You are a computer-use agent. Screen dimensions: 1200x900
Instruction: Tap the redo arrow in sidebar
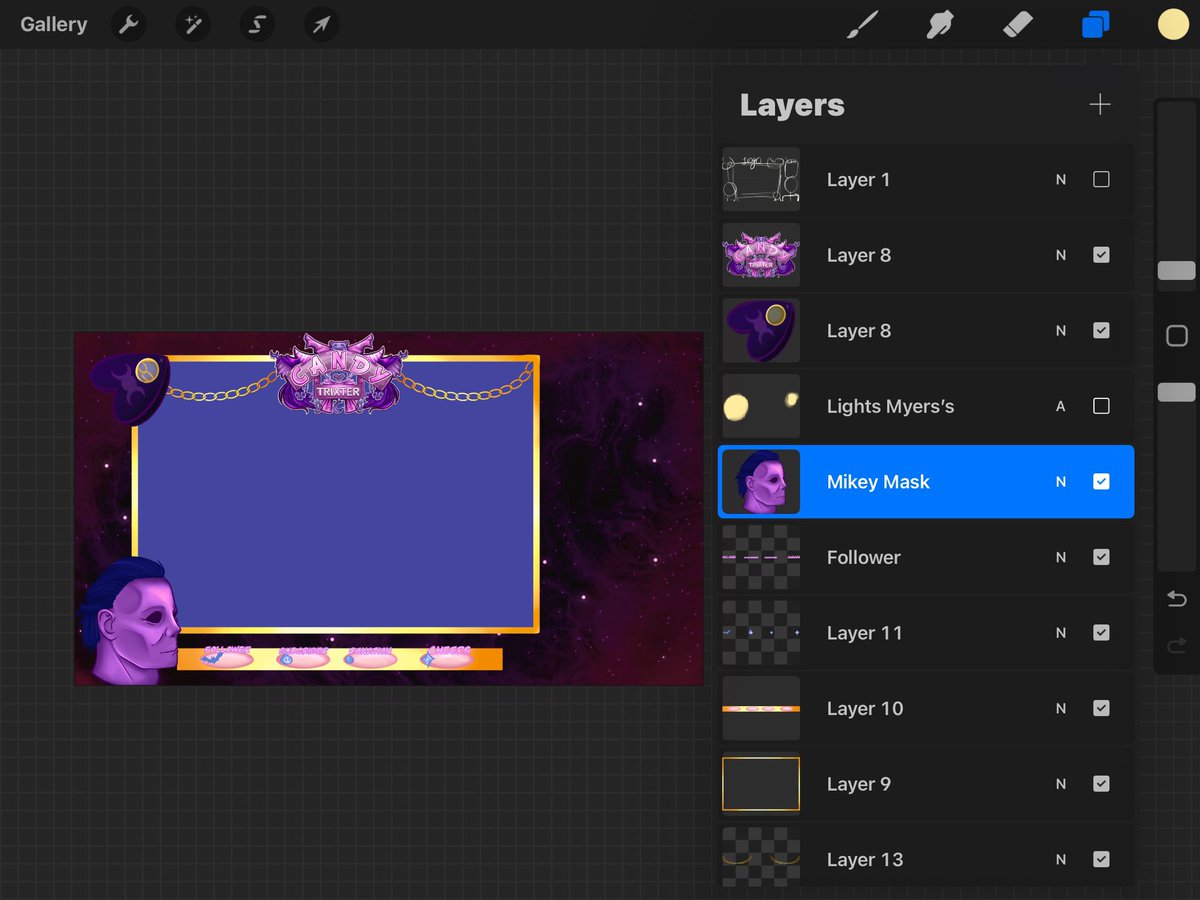click(x=1177, y=645)
